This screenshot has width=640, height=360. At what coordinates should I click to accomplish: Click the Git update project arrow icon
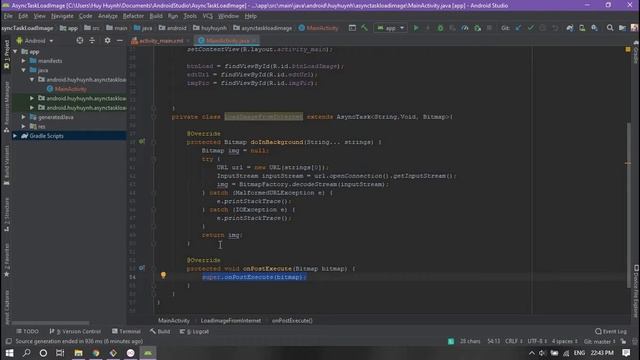[518, 28]
